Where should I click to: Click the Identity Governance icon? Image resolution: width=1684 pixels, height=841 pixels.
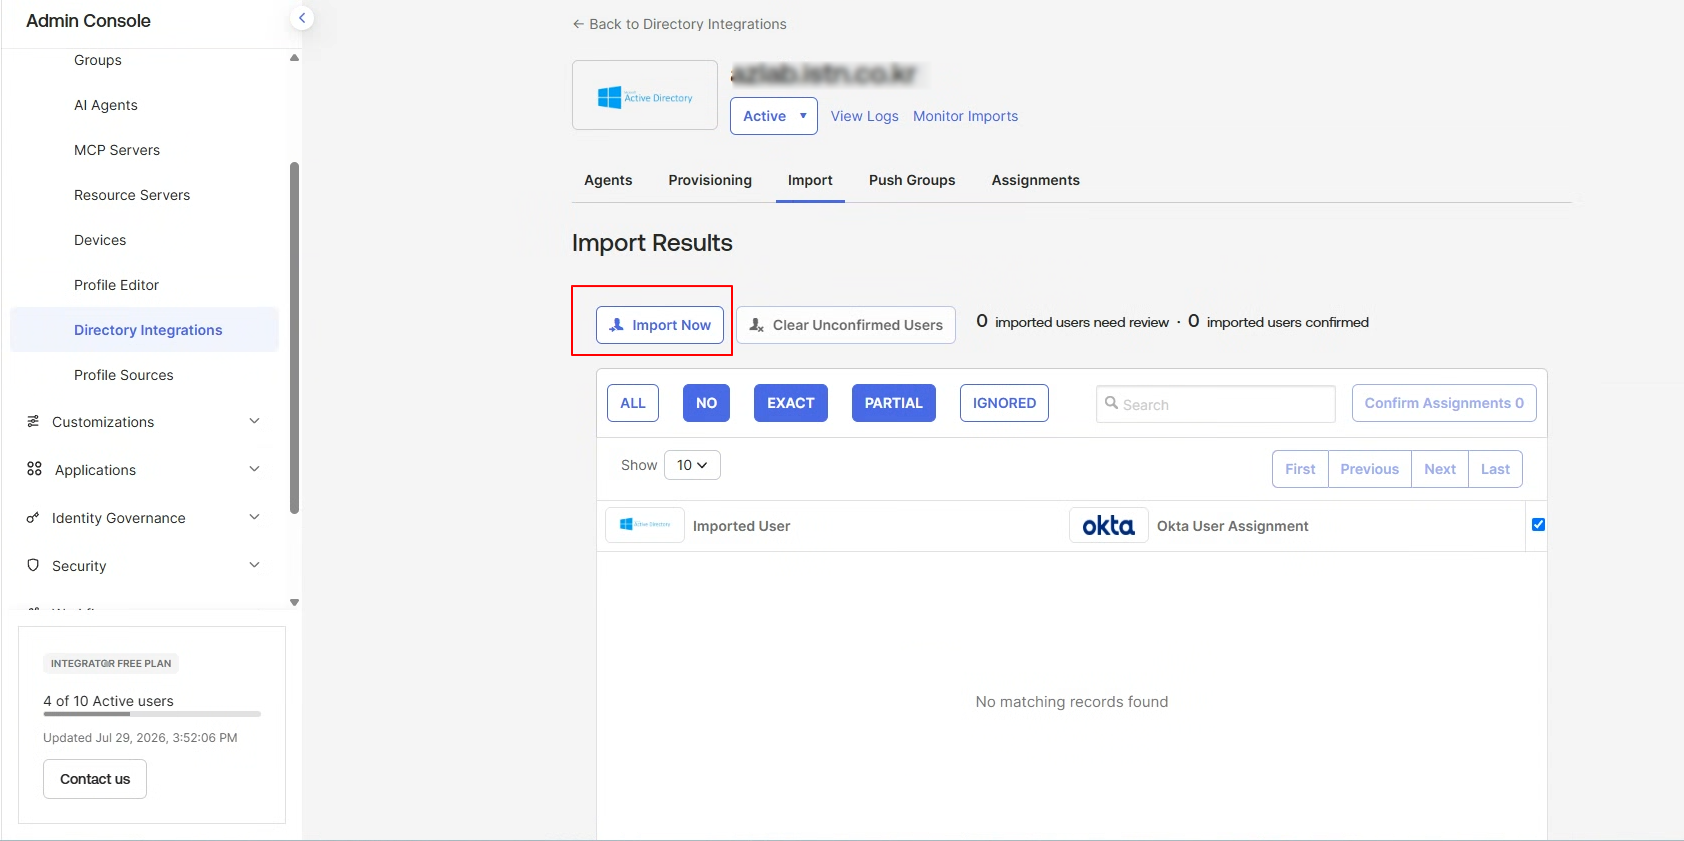(33, 517)
